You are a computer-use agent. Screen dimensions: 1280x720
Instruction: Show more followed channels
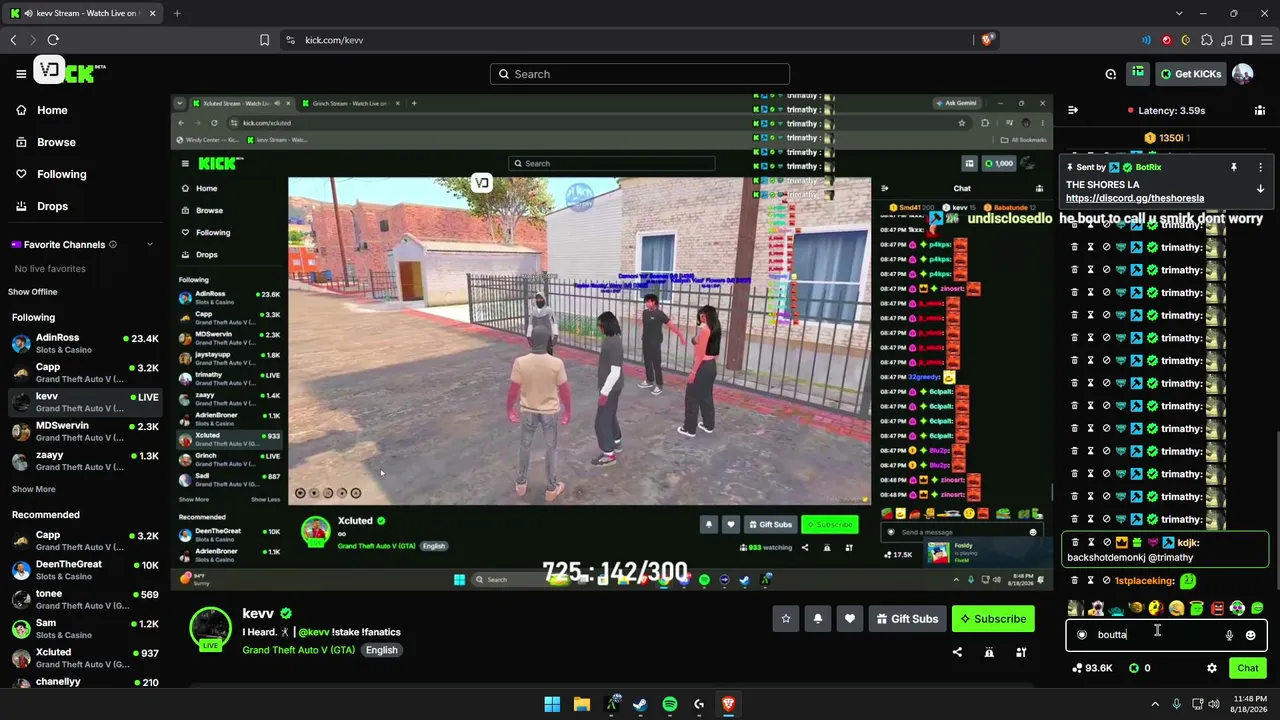(x=34, y=489)
